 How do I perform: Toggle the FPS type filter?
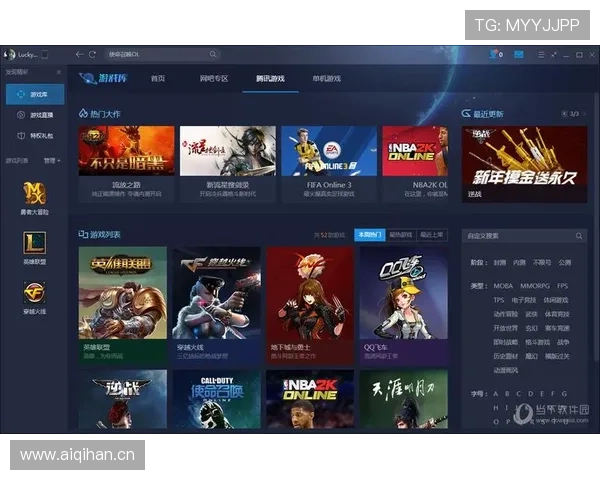click(x=563, y=286)
